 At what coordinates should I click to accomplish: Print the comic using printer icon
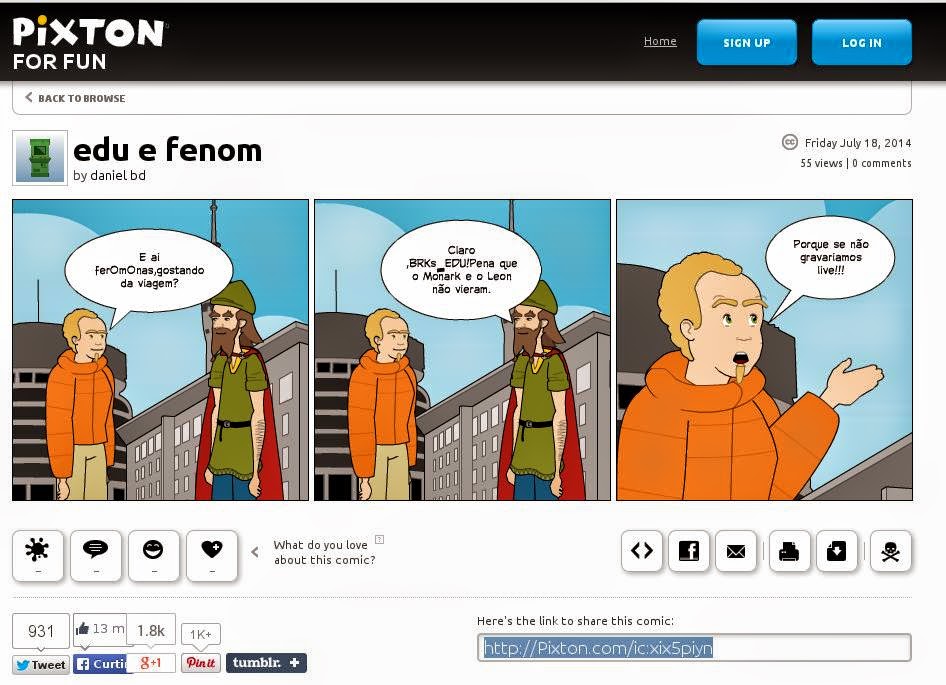click(789, 551)
